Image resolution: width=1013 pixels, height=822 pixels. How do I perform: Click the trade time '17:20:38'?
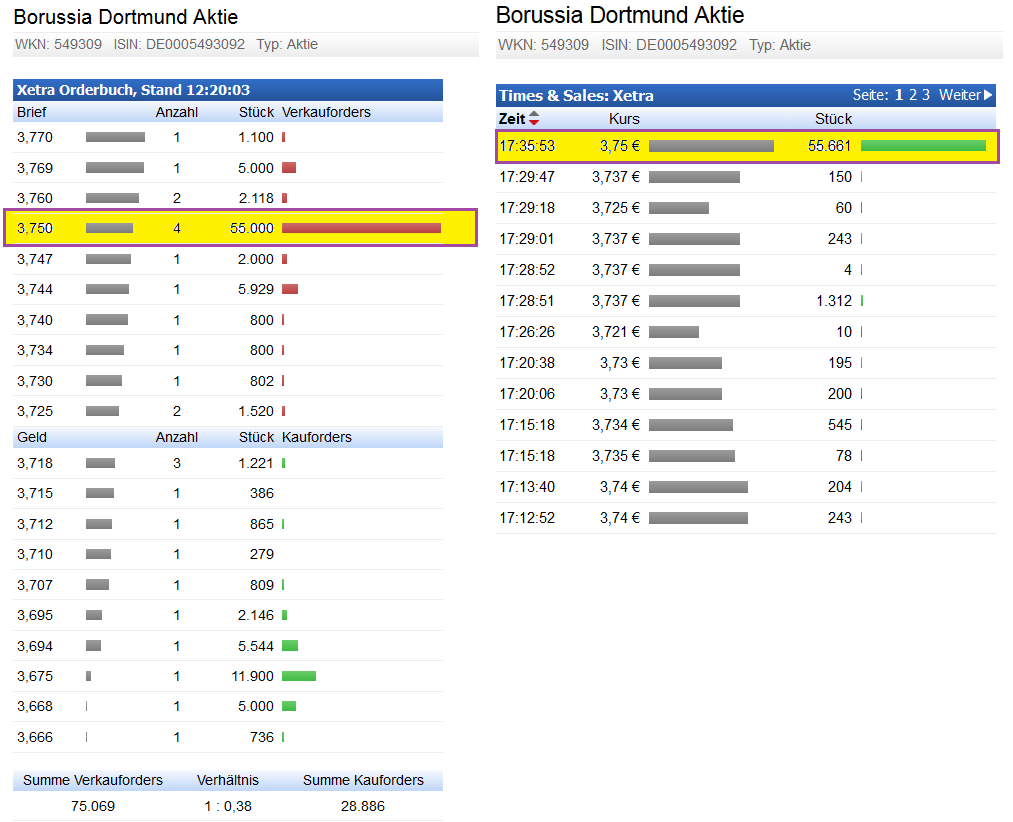coord(527,363)
